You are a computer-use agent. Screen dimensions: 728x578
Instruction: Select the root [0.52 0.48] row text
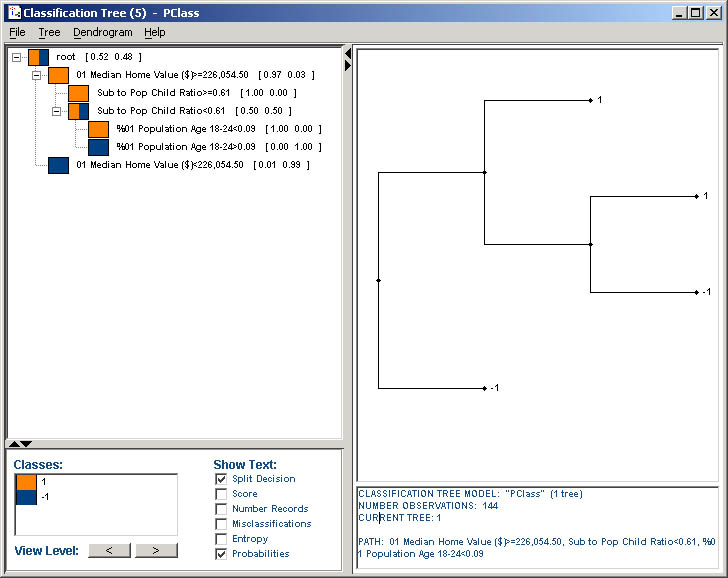pos(99,57)
